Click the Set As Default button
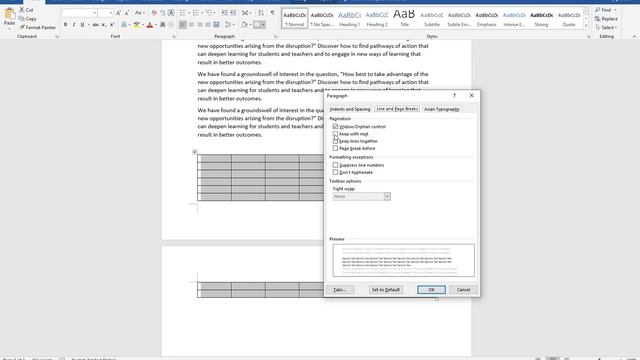The image size is (640, 360). (386, 290)
